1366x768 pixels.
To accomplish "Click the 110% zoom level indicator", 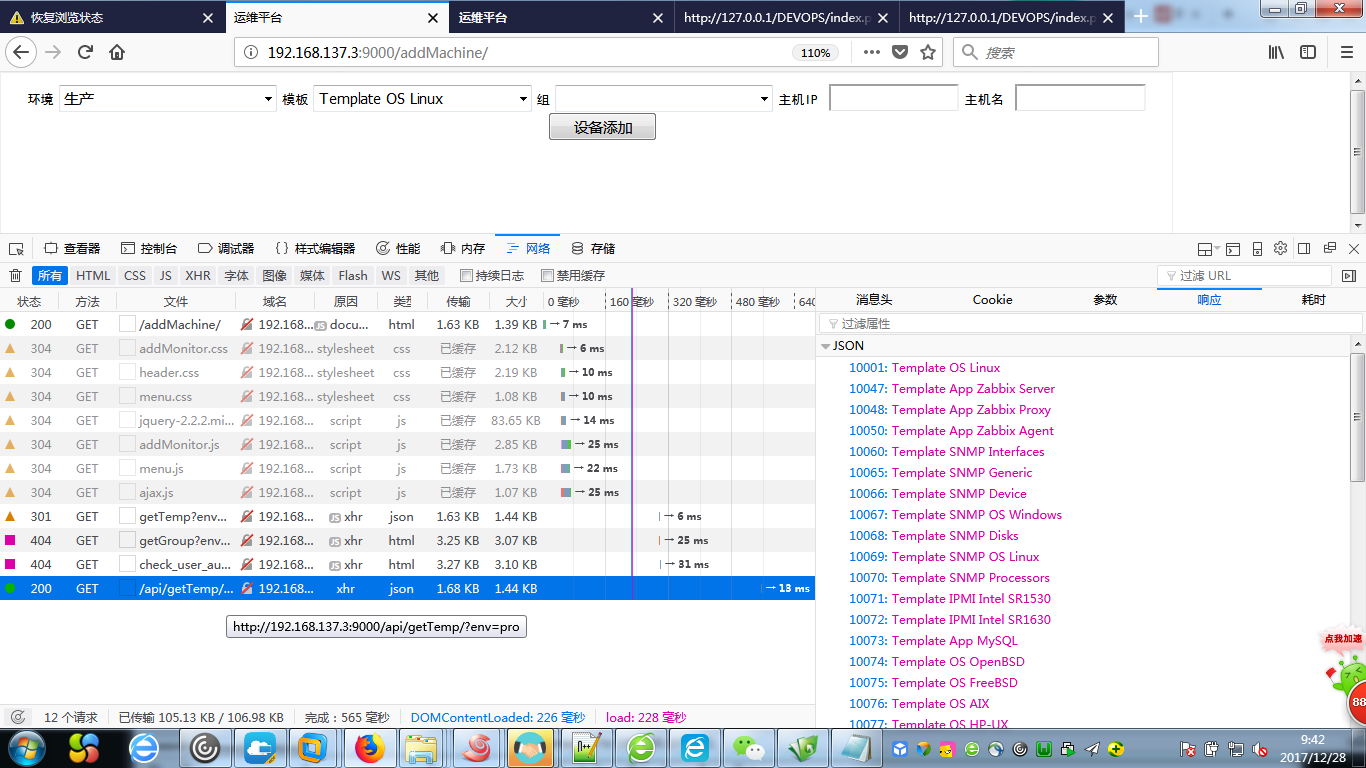I will (816, 53).
